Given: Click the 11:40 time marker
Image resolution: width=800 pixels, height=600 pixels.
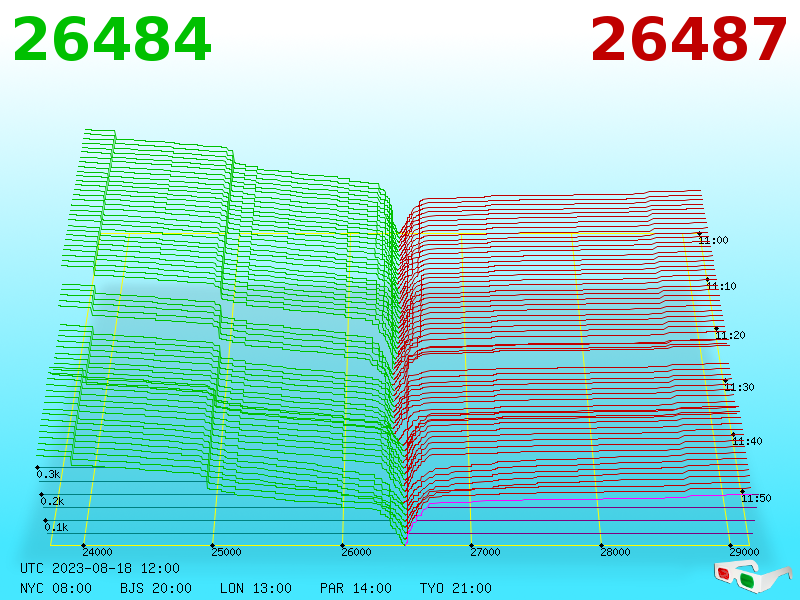Looking at the screenshot, I should coord(747,441).
